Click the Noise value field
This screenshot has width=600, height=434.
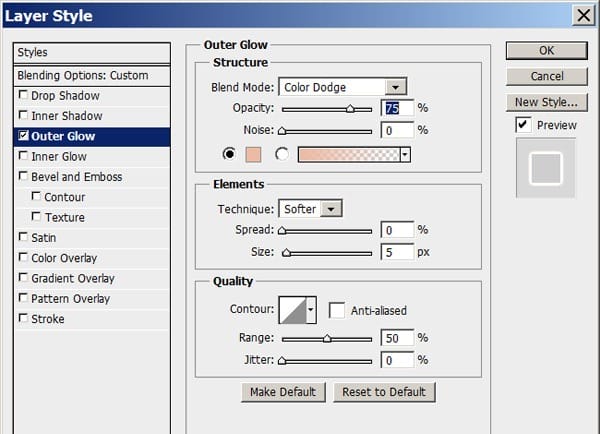(x=398, y=131)
